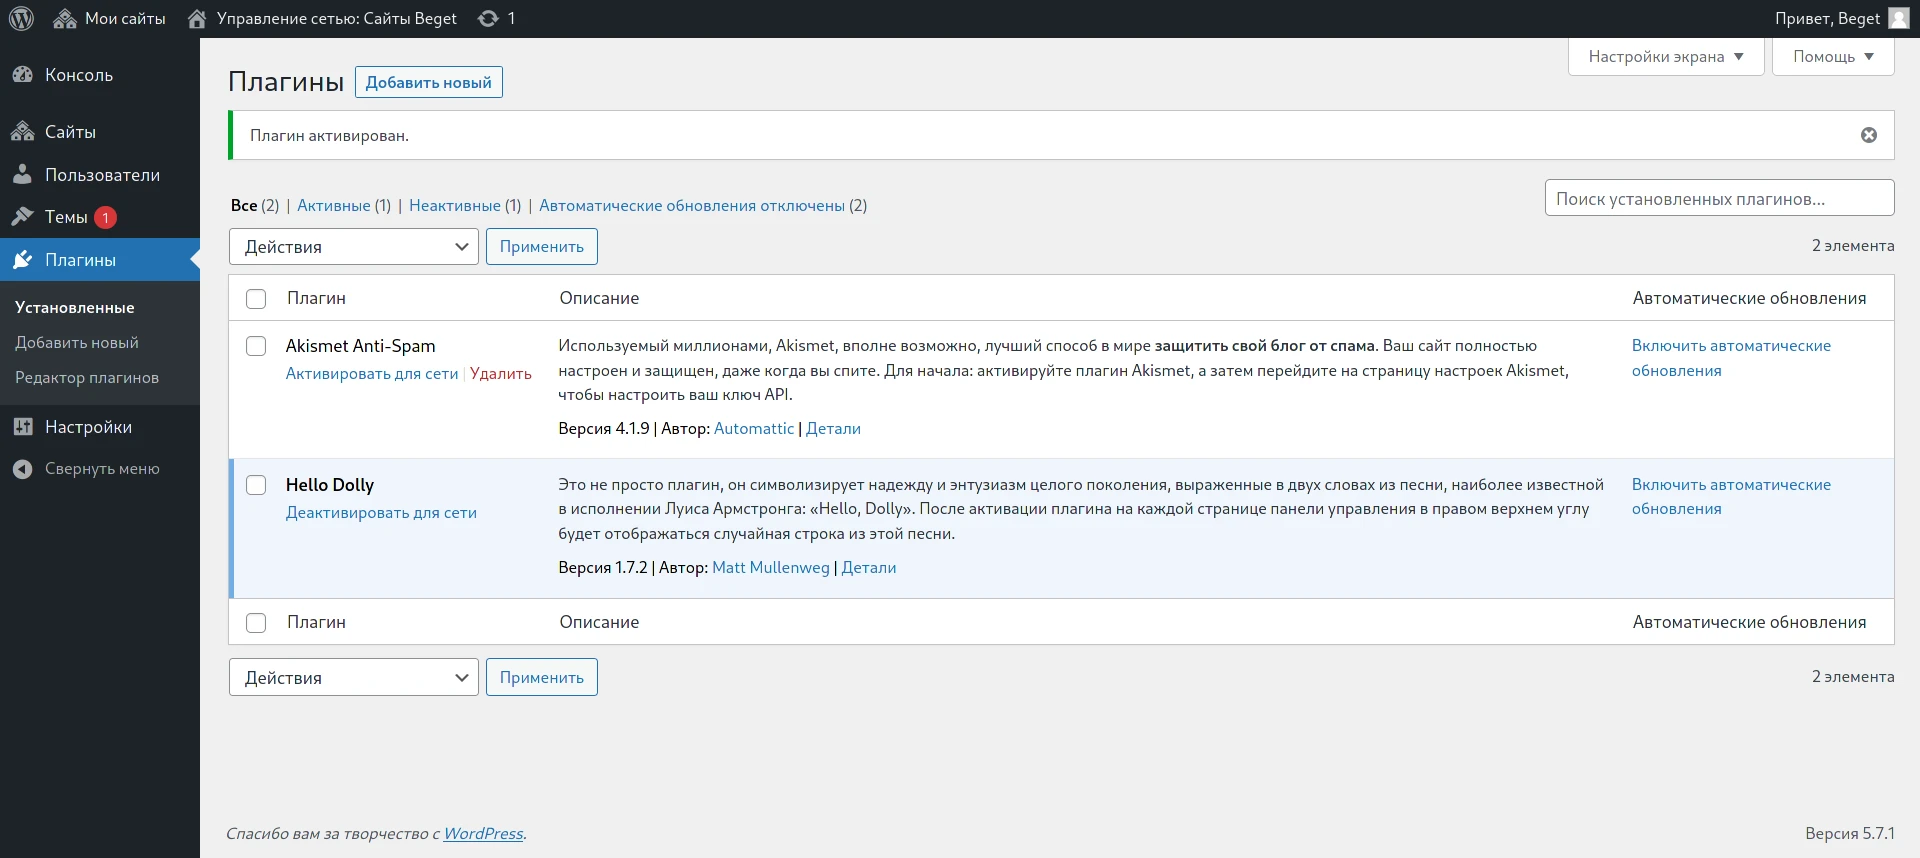Expand the Настройки экрана panel

click(x=1665, y=57)
